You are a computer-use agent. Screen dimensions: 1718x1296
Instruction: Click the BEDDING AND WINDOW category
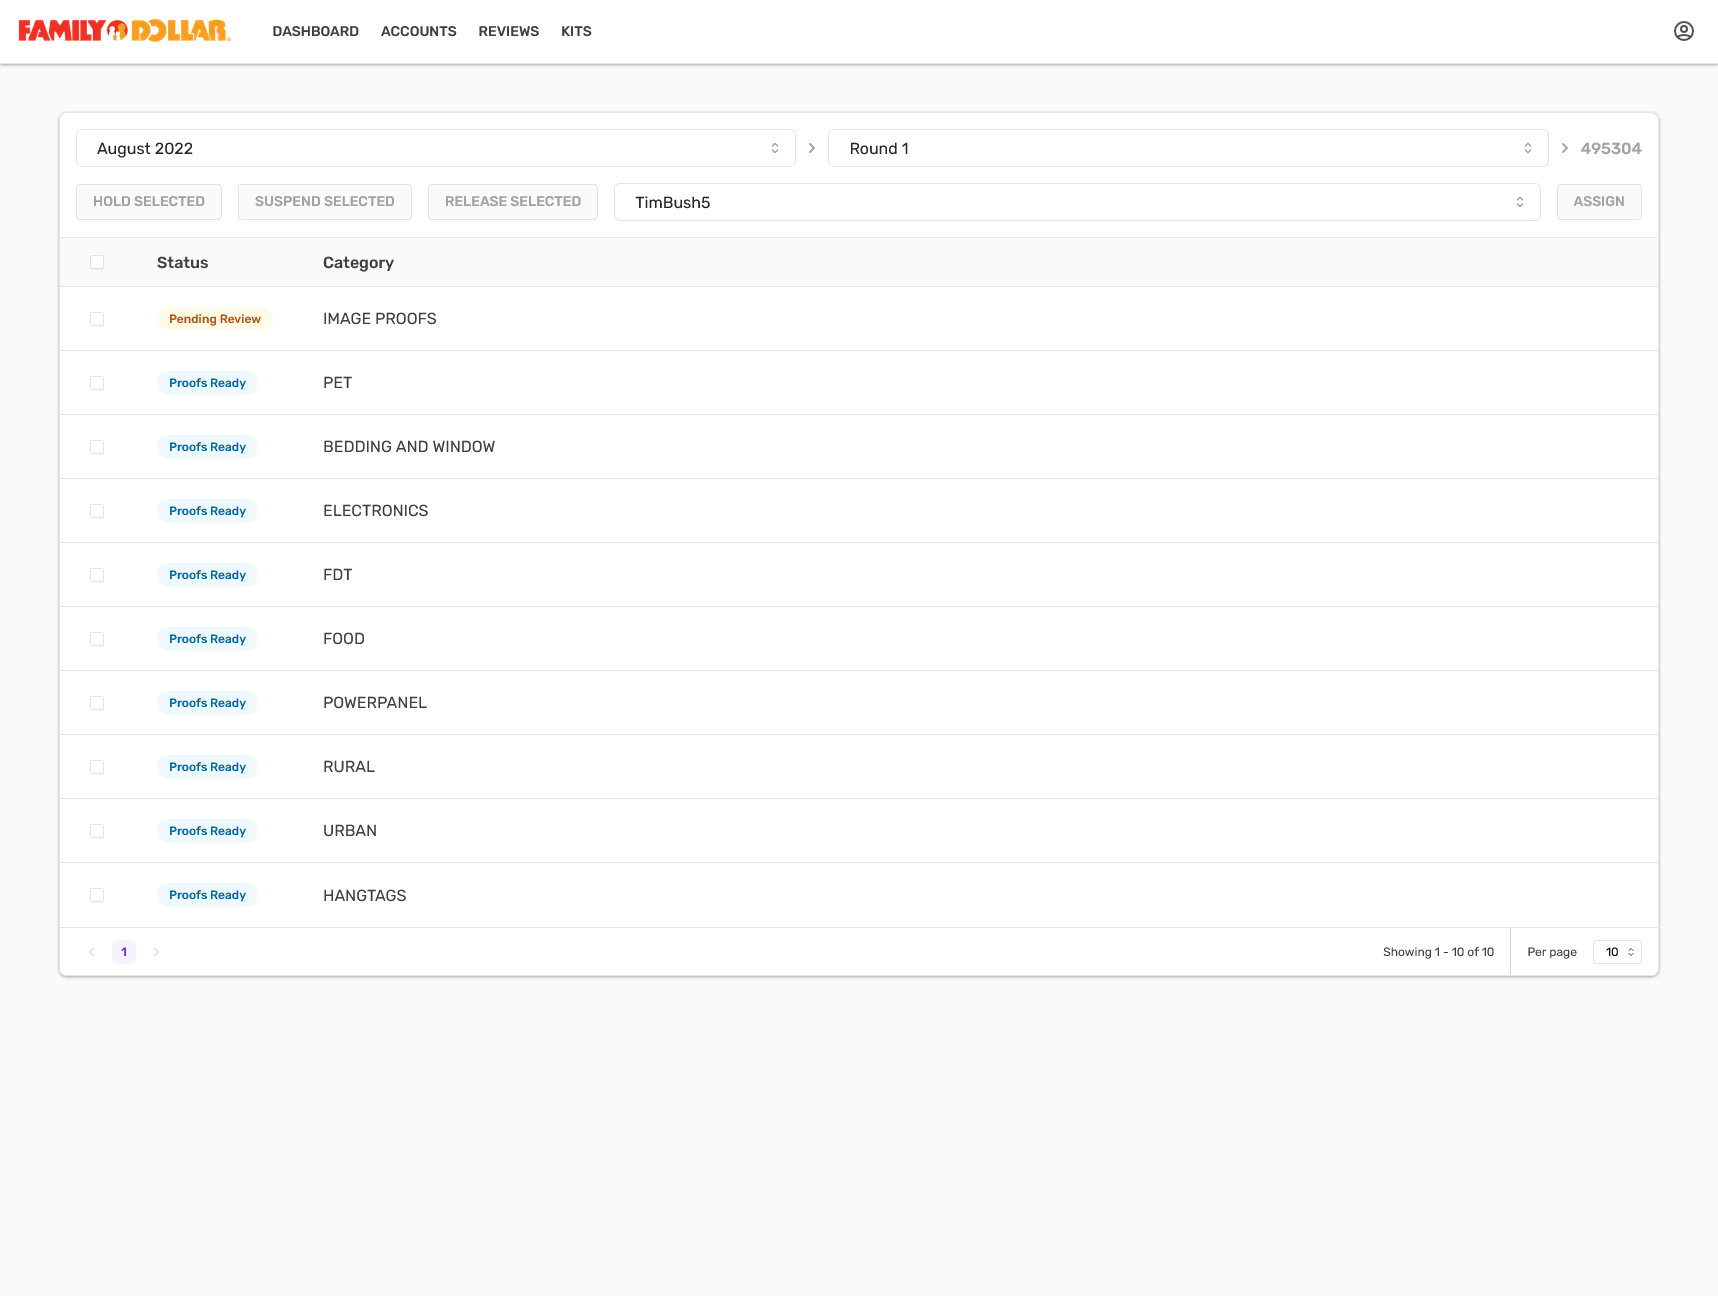coord(409,447)
